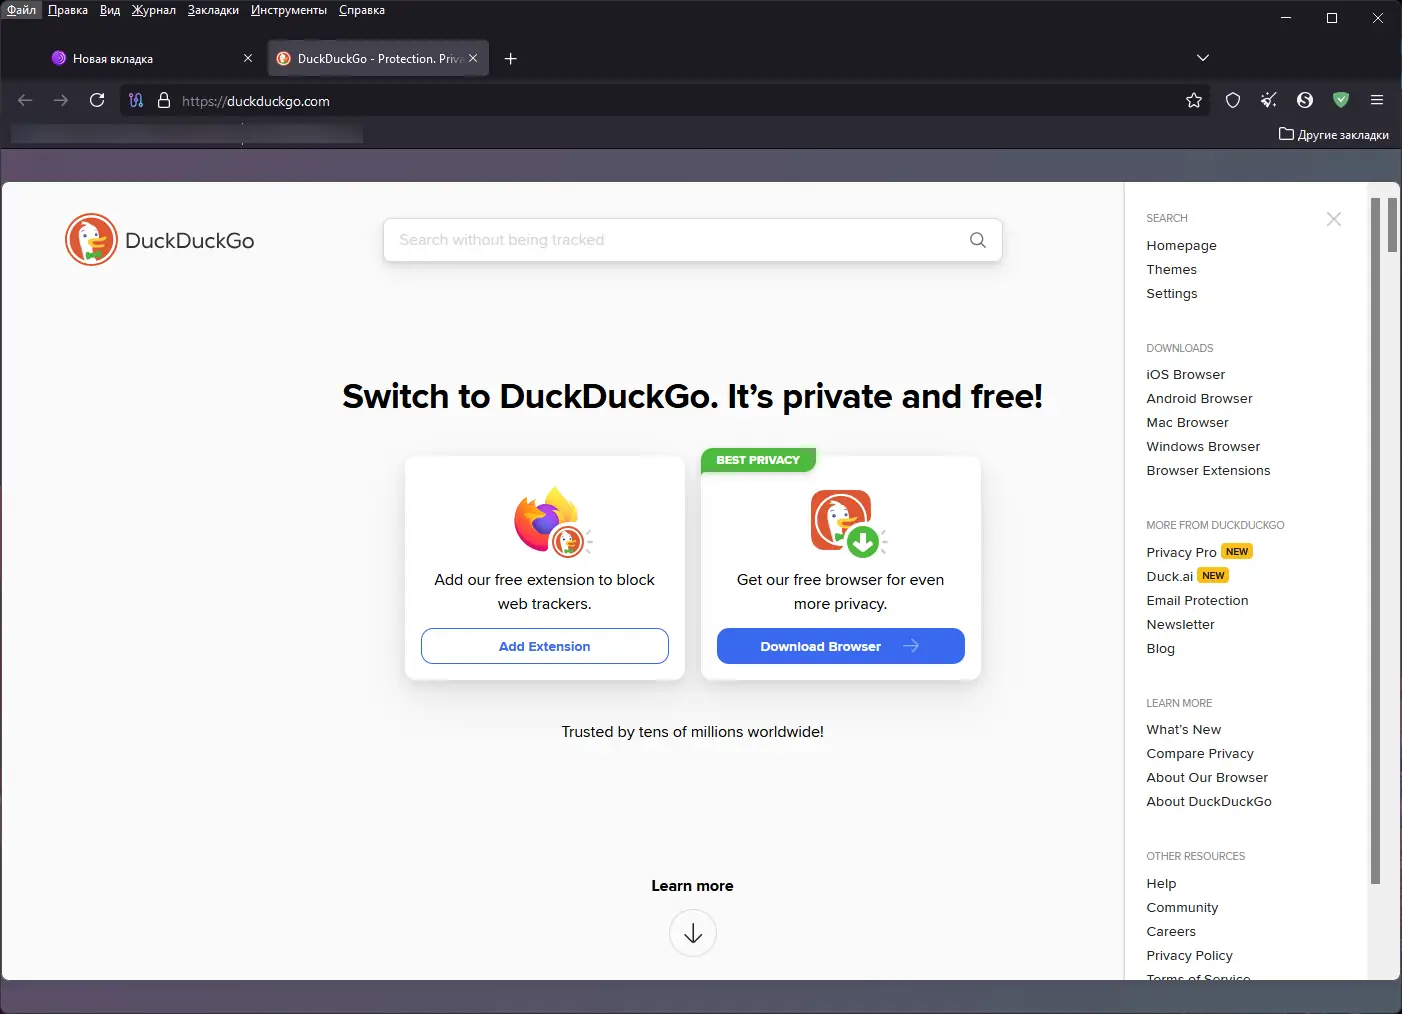Viewport: 1402px width, 1014px height.
Task: Bookmark this page with the star icon
Action: click(1194, 100)
